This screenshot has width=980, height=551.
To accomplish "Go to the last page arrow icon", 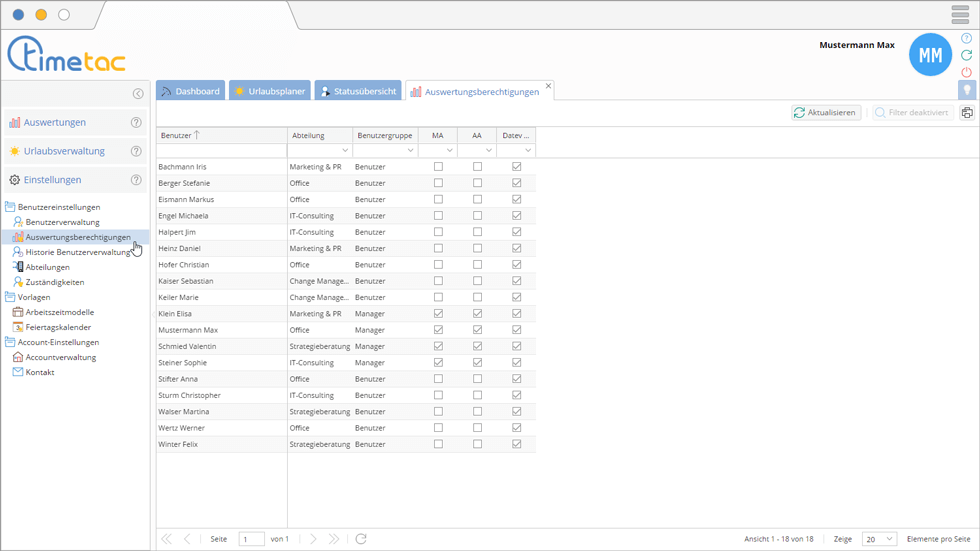I will tap(334, 539).
